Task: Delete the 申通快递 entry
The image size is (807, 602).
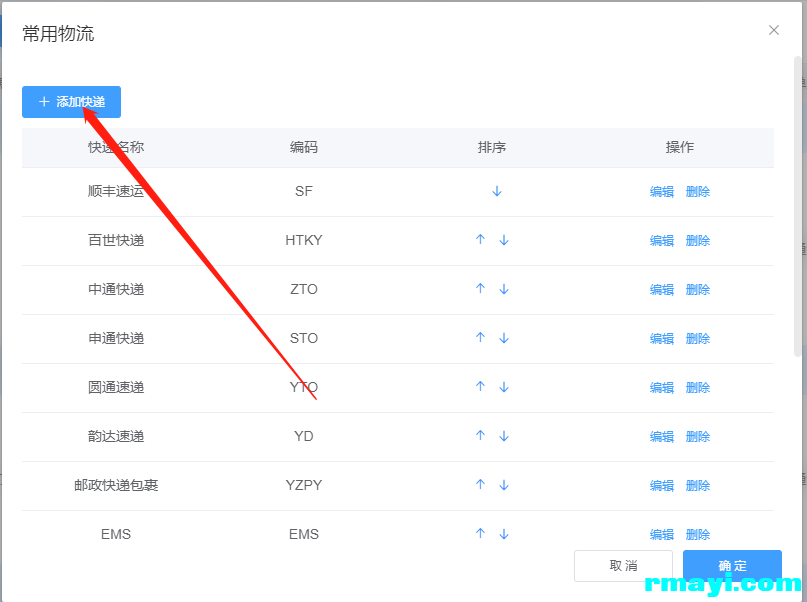Action: point(698,339)
